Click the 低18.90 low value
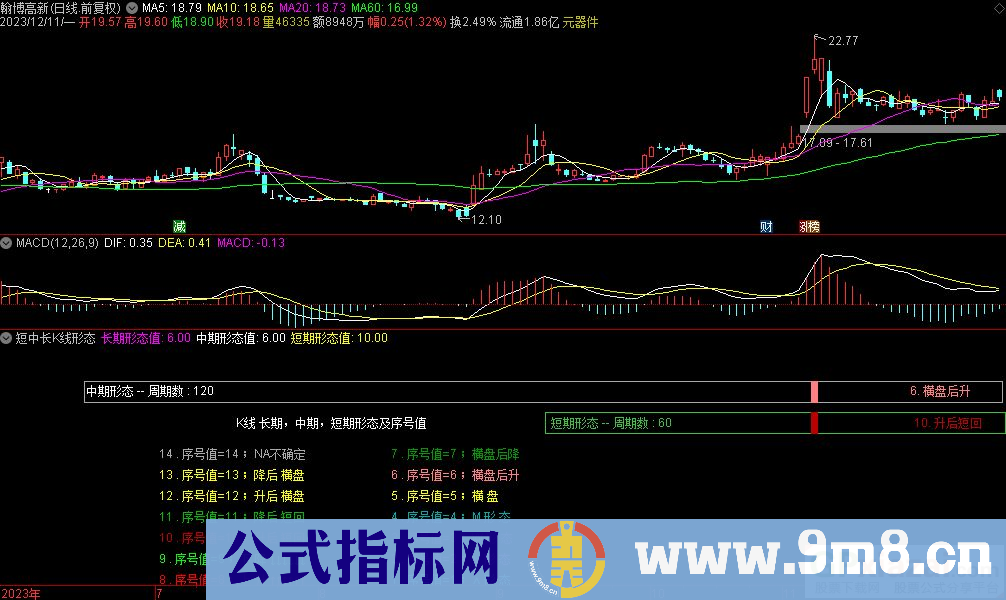1006x600 pixels. (192, 22)
